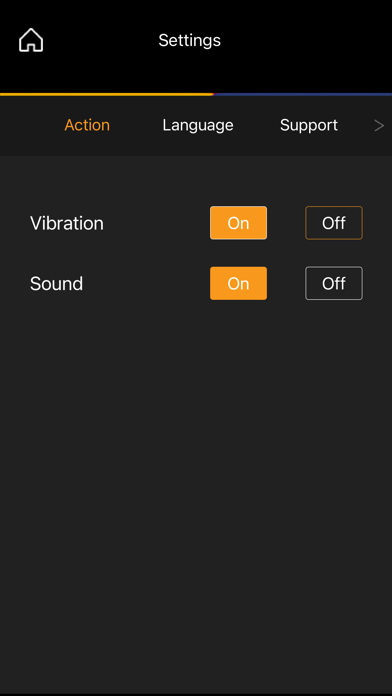
Task: Go to the home screen via house icon
Action: [31, 40]
